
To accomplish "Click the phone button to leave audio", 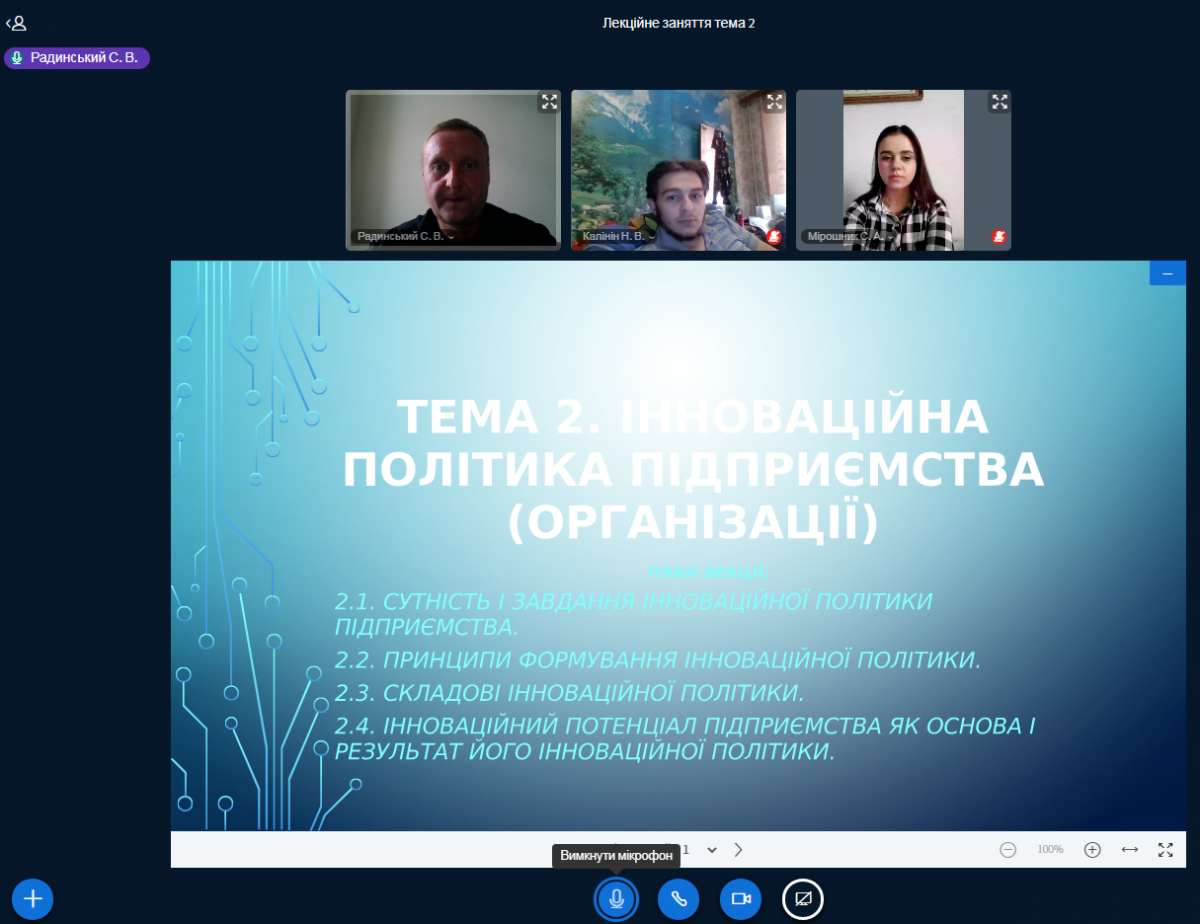I will click(678, 899).
